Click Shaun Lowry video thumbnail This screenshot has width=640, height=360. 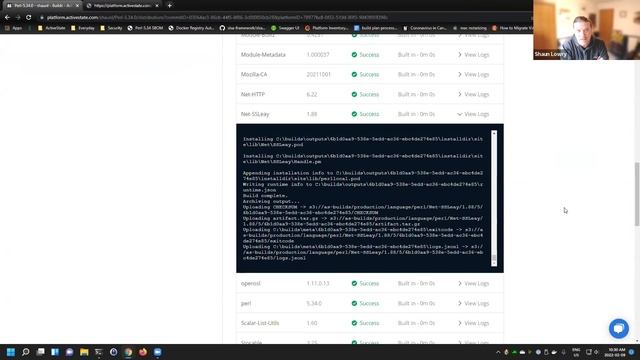tap(587, 30)
